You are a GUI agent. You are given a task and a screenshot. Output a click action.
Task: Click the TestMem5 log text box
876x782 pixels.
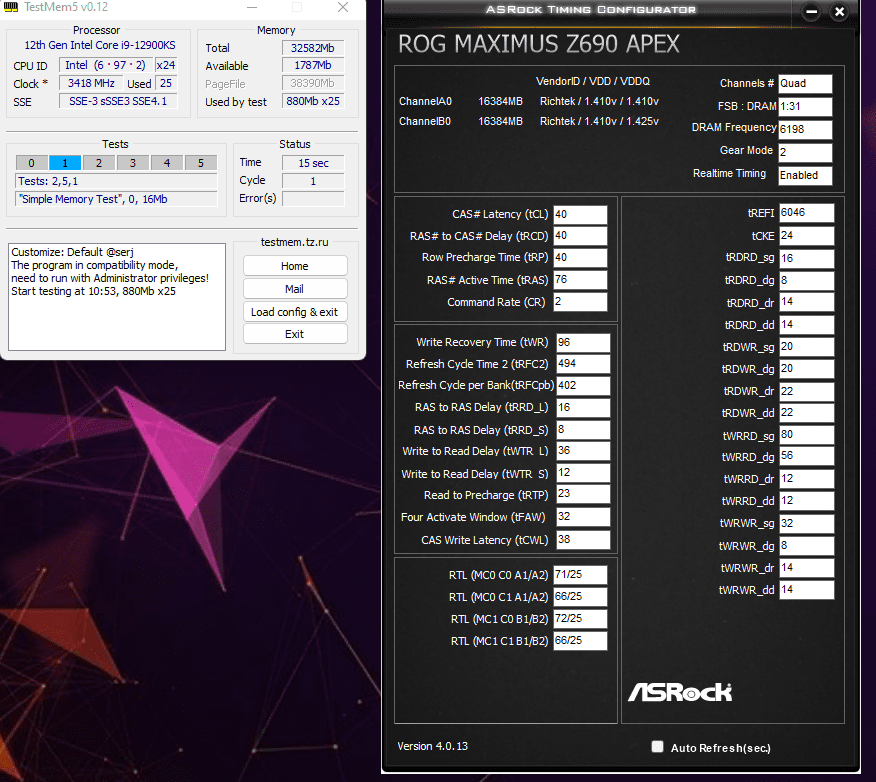[x=117, y=297]
